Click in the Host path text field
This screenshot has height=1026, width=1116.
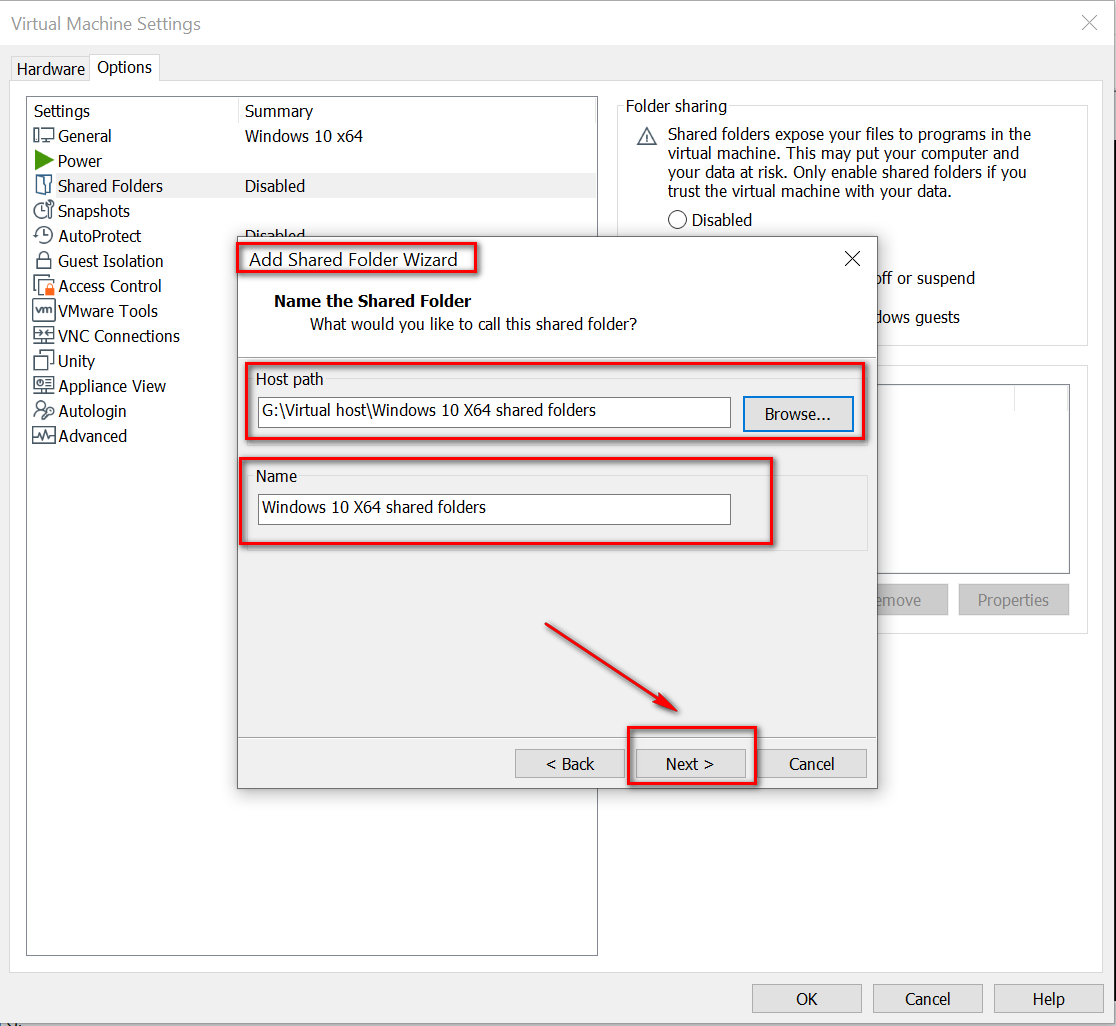click(494, 412)
